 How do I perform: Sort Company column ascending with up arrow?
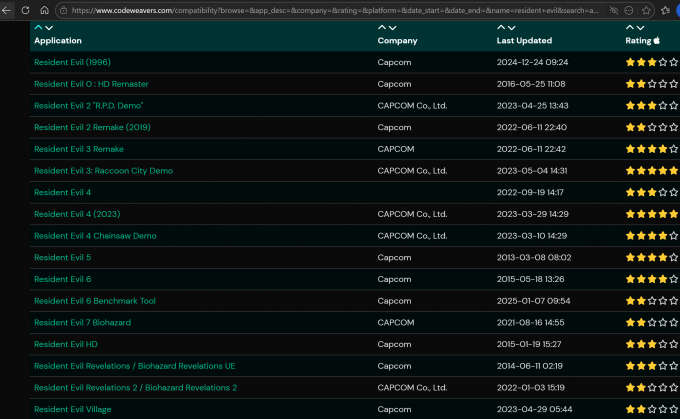coord(382,27)
